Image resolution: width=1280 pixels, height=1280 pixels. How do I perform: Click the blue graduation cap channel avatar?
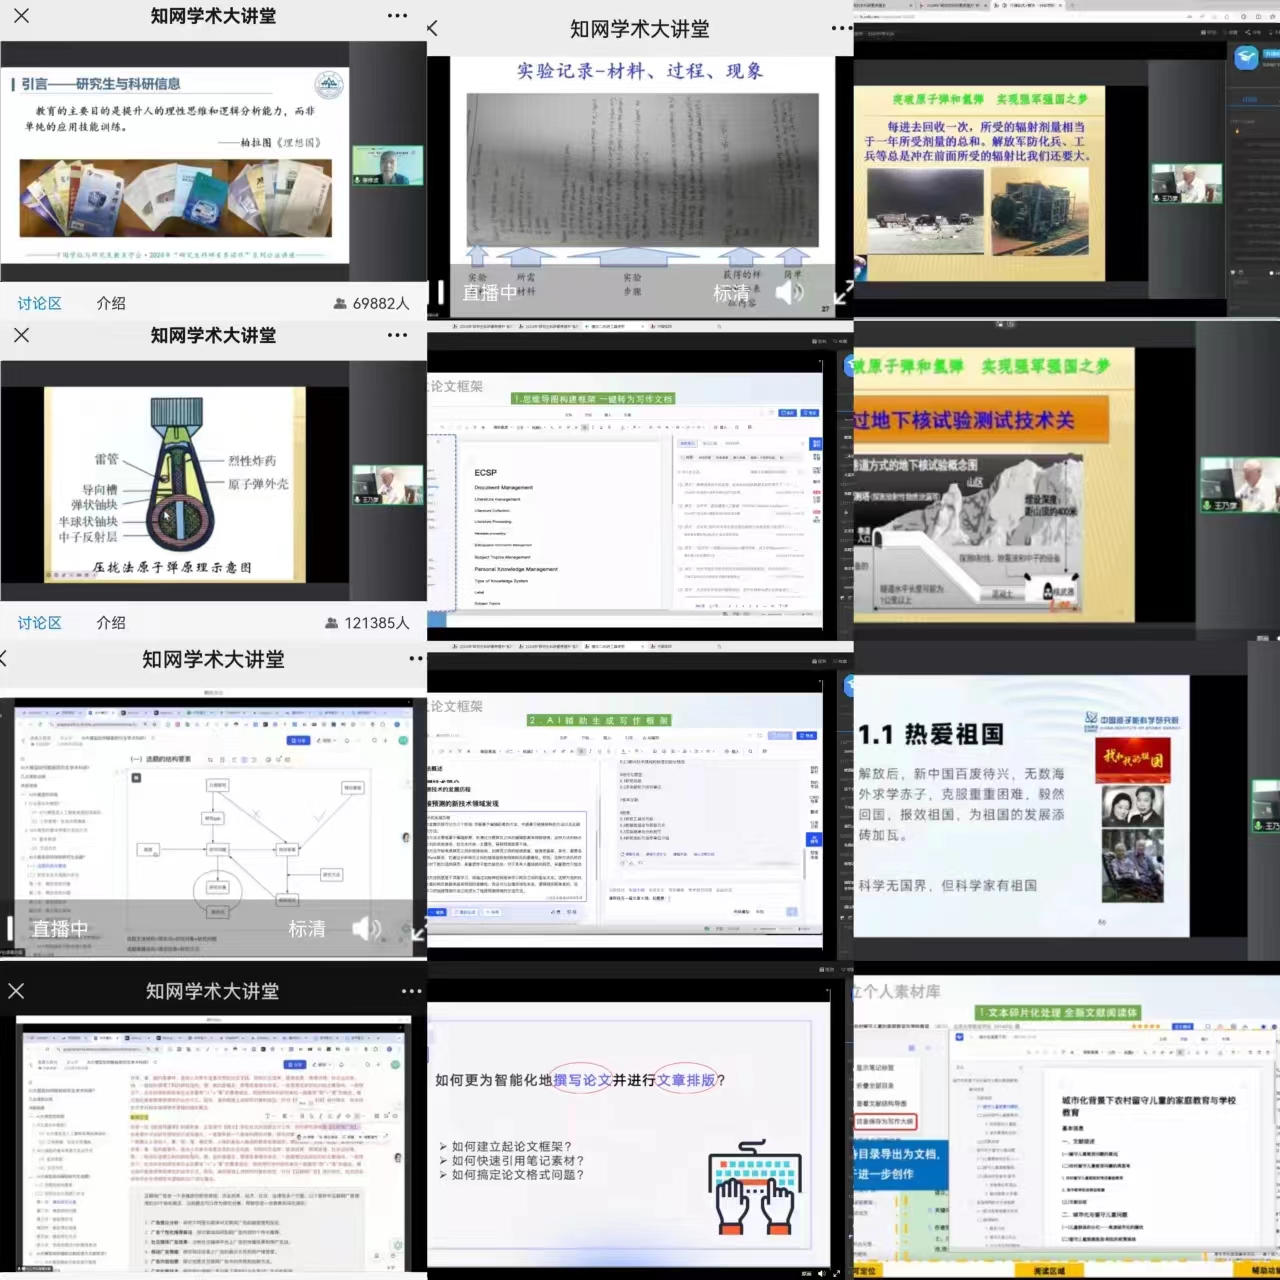(x=1246, y=58)
